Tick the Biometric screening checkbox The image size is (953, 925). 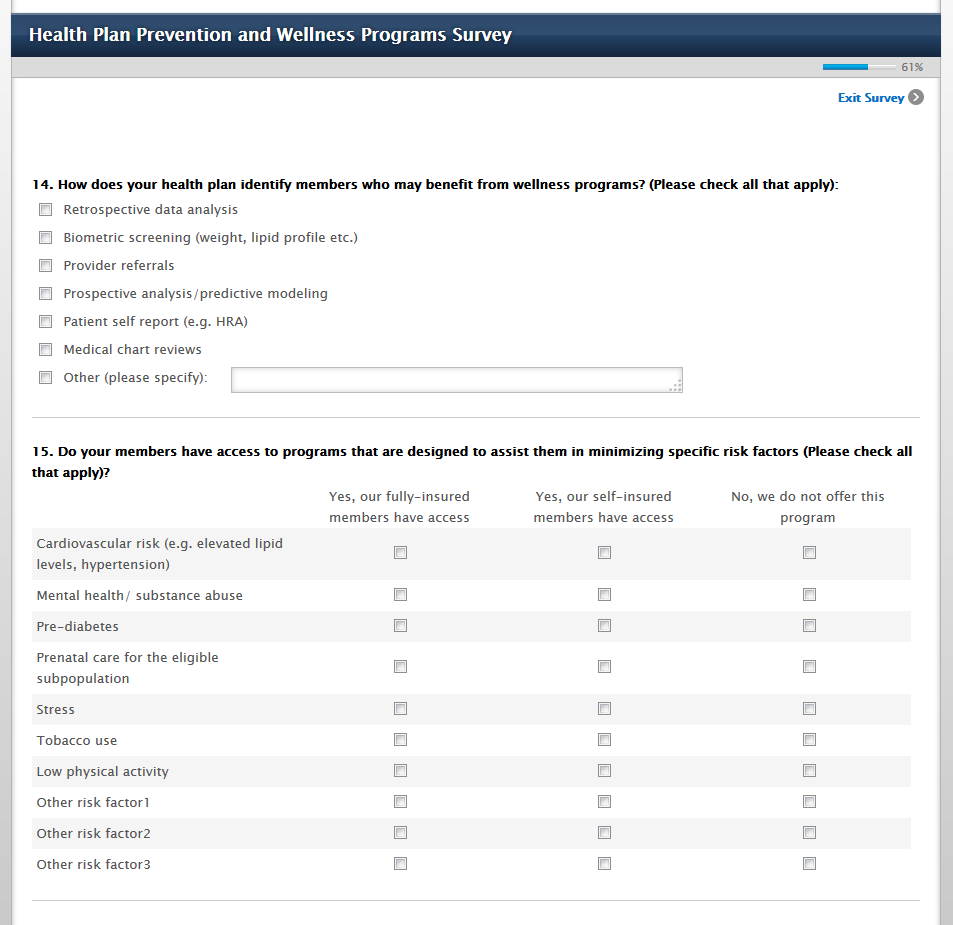(45, 238)
